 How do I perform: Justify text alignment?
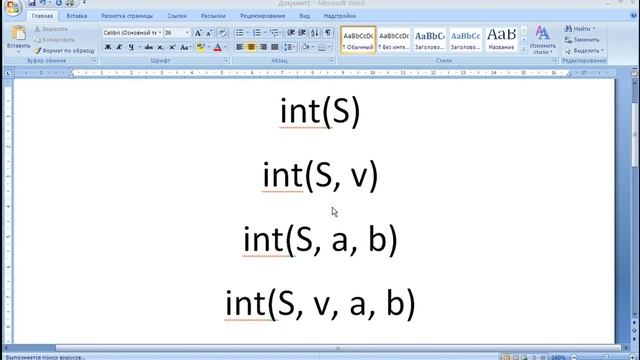tap(275, 47)
